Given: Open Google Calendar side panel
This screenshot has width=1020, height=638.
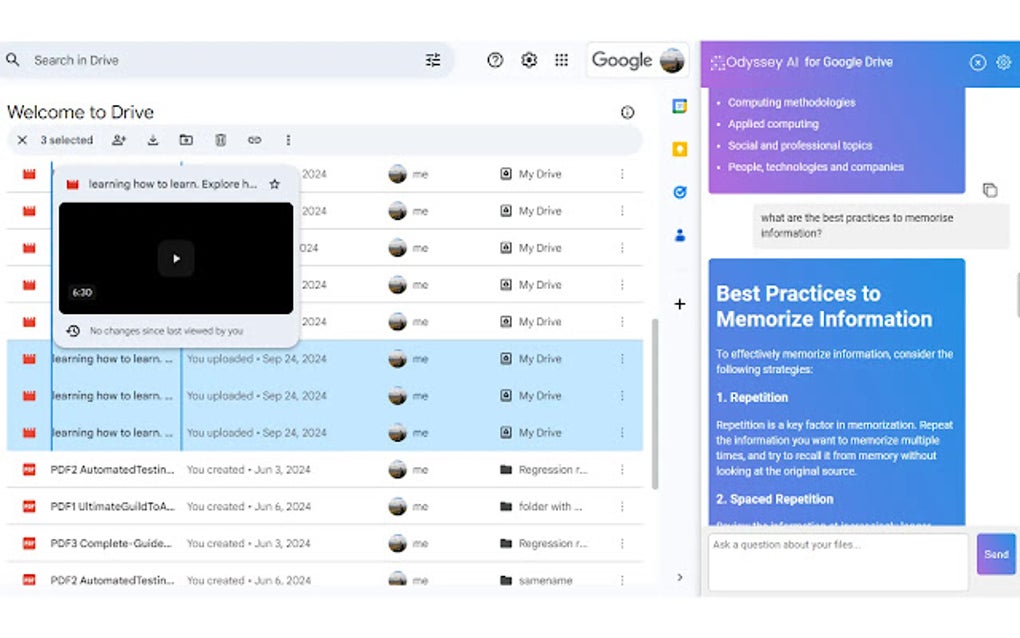Looking at the screenshot, I should click(x=680, y=106).
